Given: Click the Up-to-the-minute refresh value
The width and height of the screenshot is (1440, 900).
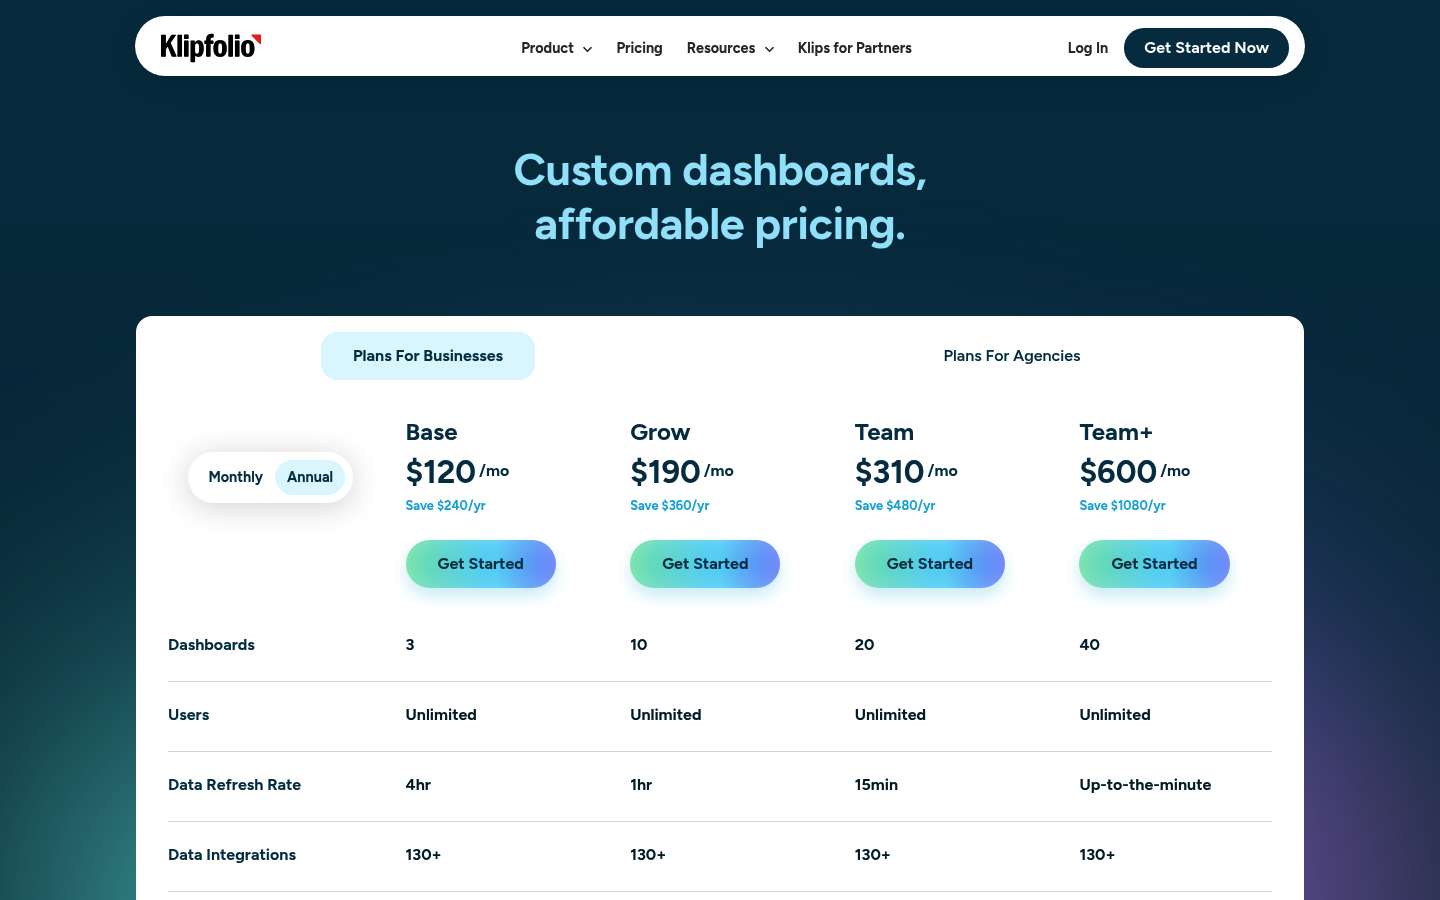Looking at the screenshot, I should click(1145, 785).
